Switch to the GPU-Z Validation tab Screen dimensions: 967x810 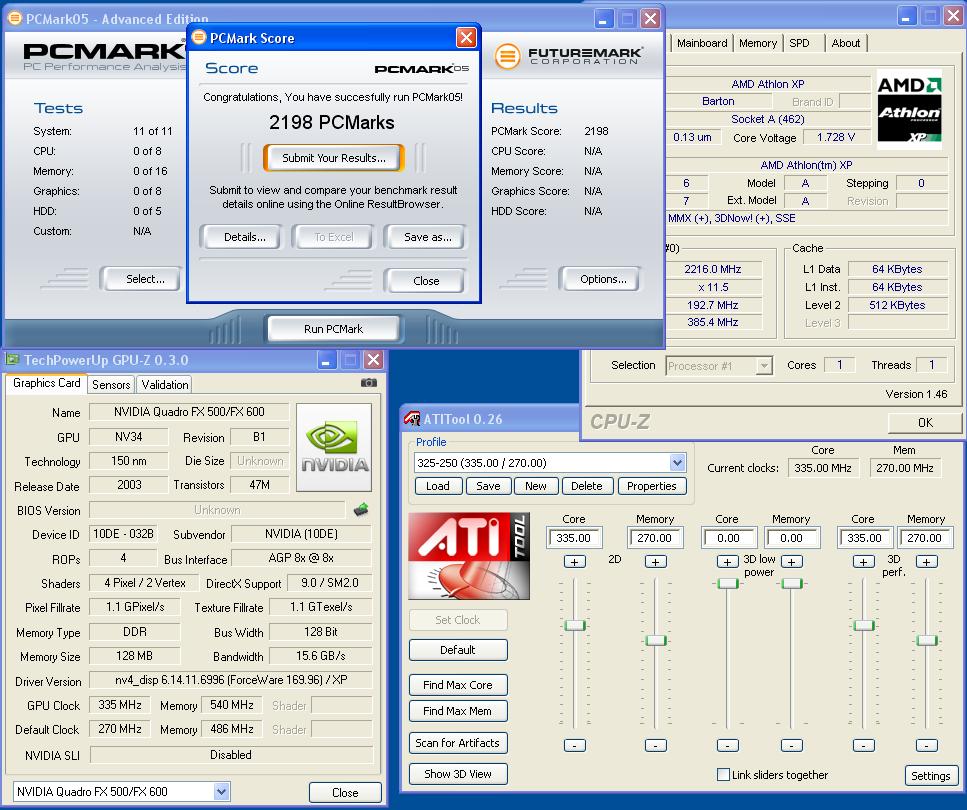pyautogui.click(x=165, y=385)
